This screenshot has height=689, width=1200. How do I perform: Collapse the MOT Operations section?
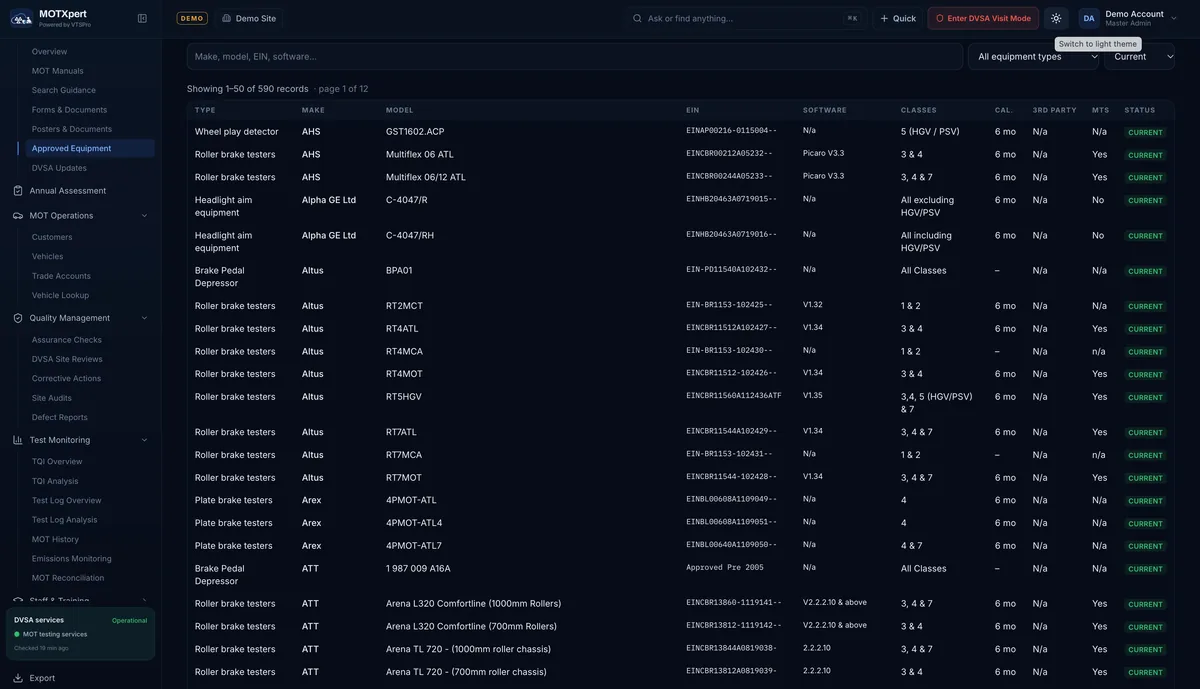(144, 216)
